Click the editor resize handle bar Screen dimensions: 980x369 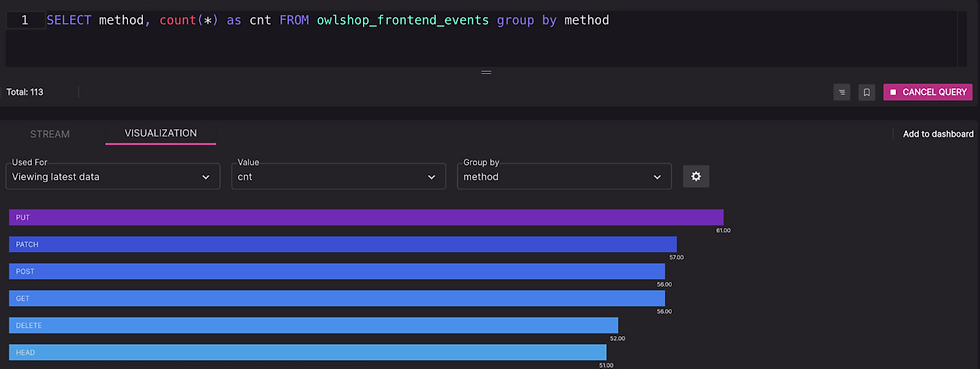[486, 72]
